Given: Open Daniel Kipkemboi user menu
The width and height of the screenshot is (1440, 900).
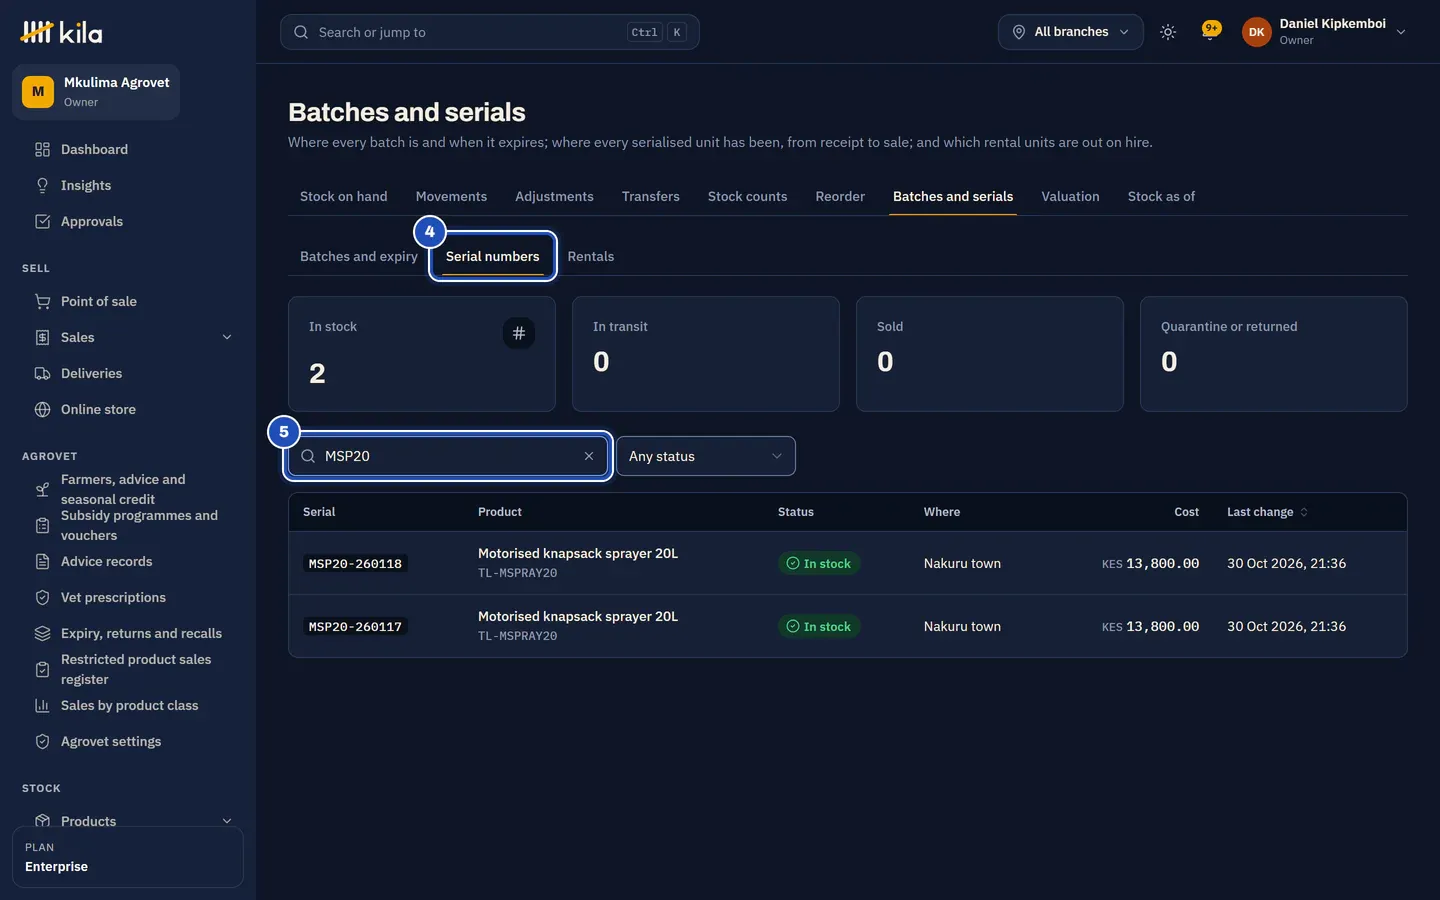Looking at the screenshot, I should pos(1324,32).
